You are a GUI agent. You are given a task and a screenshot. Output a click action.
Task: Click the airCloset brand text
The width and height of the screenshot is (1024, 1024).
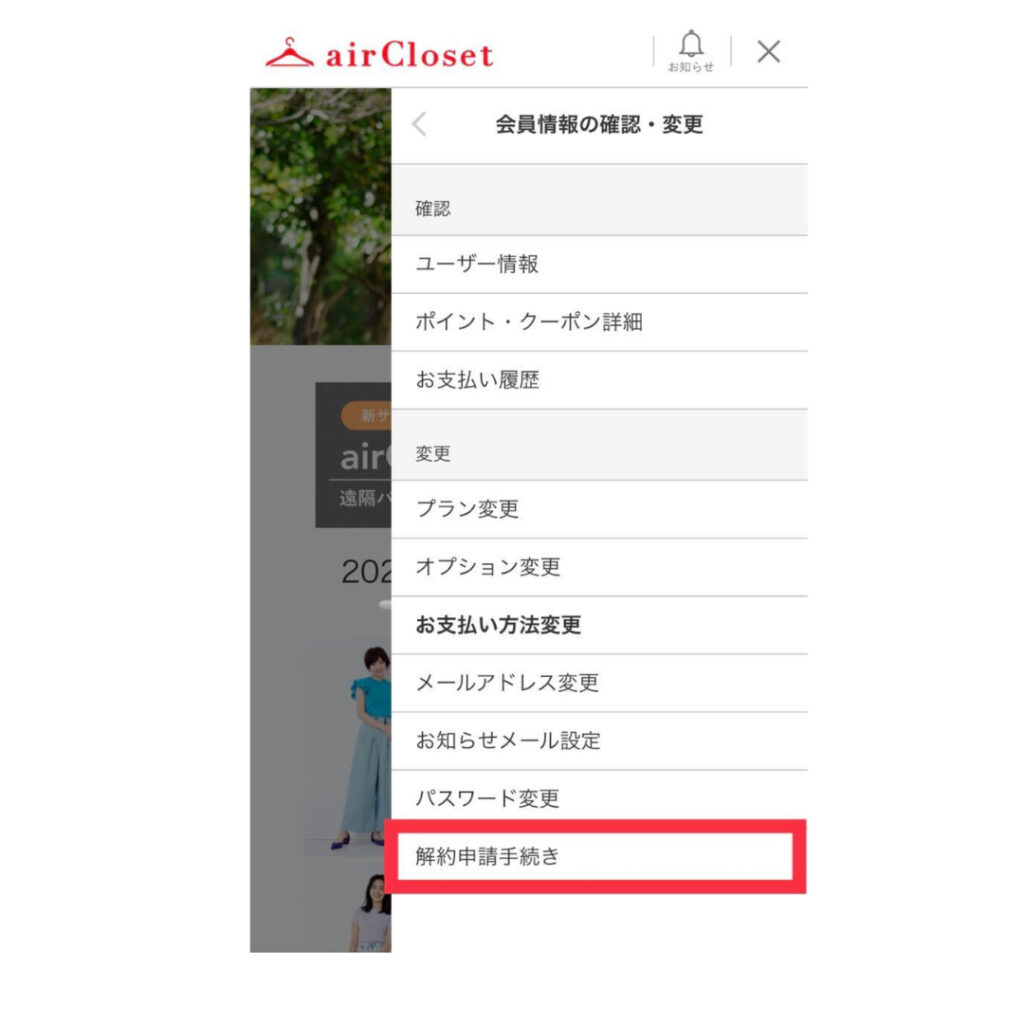click(x=409, y=54)
